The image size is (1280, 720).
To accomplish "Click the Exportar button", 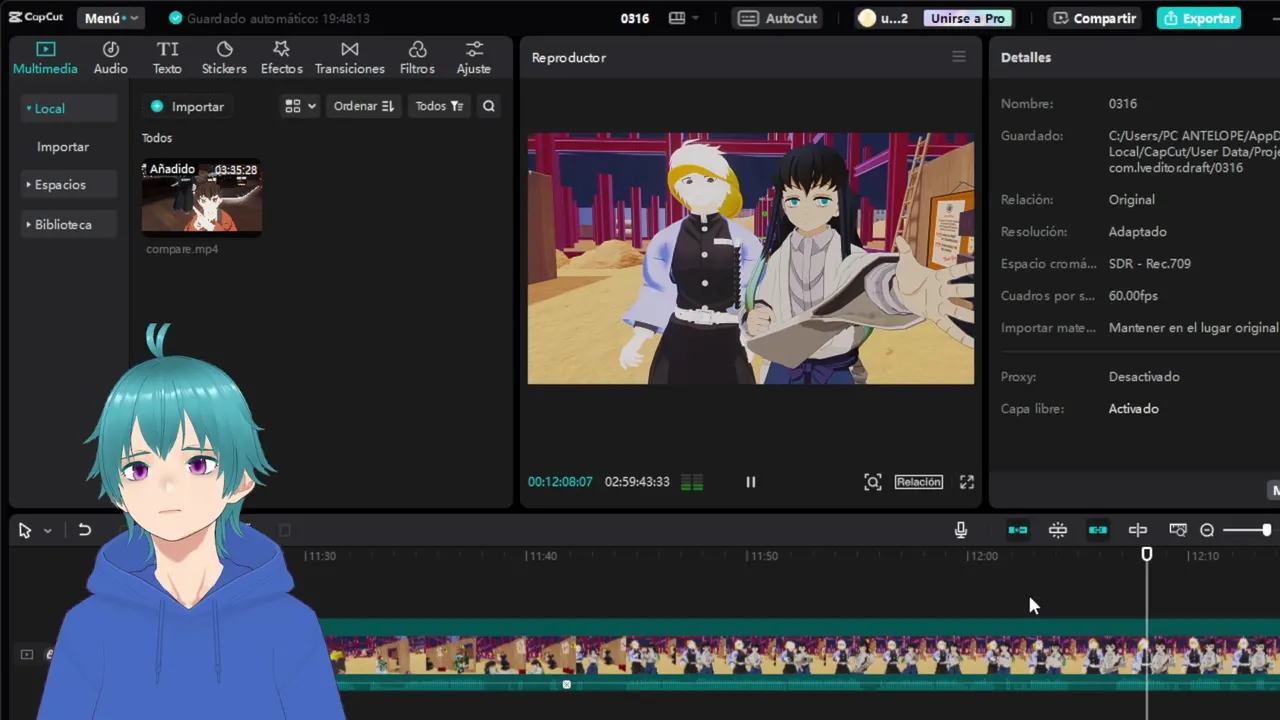I will (x=1199, y=18).
